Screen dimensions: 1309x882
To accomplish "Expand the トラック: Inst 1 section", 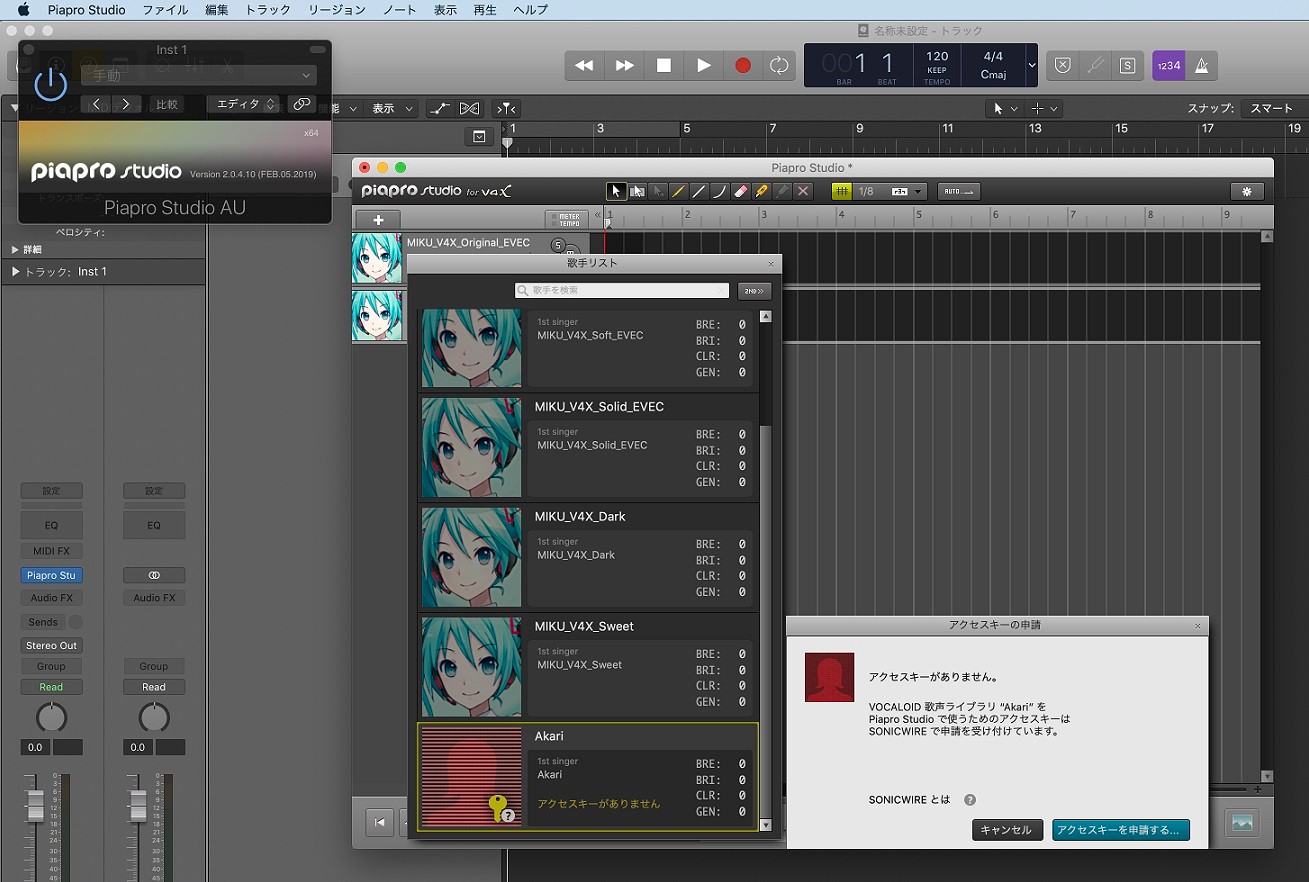I will [x=15, y=272].
